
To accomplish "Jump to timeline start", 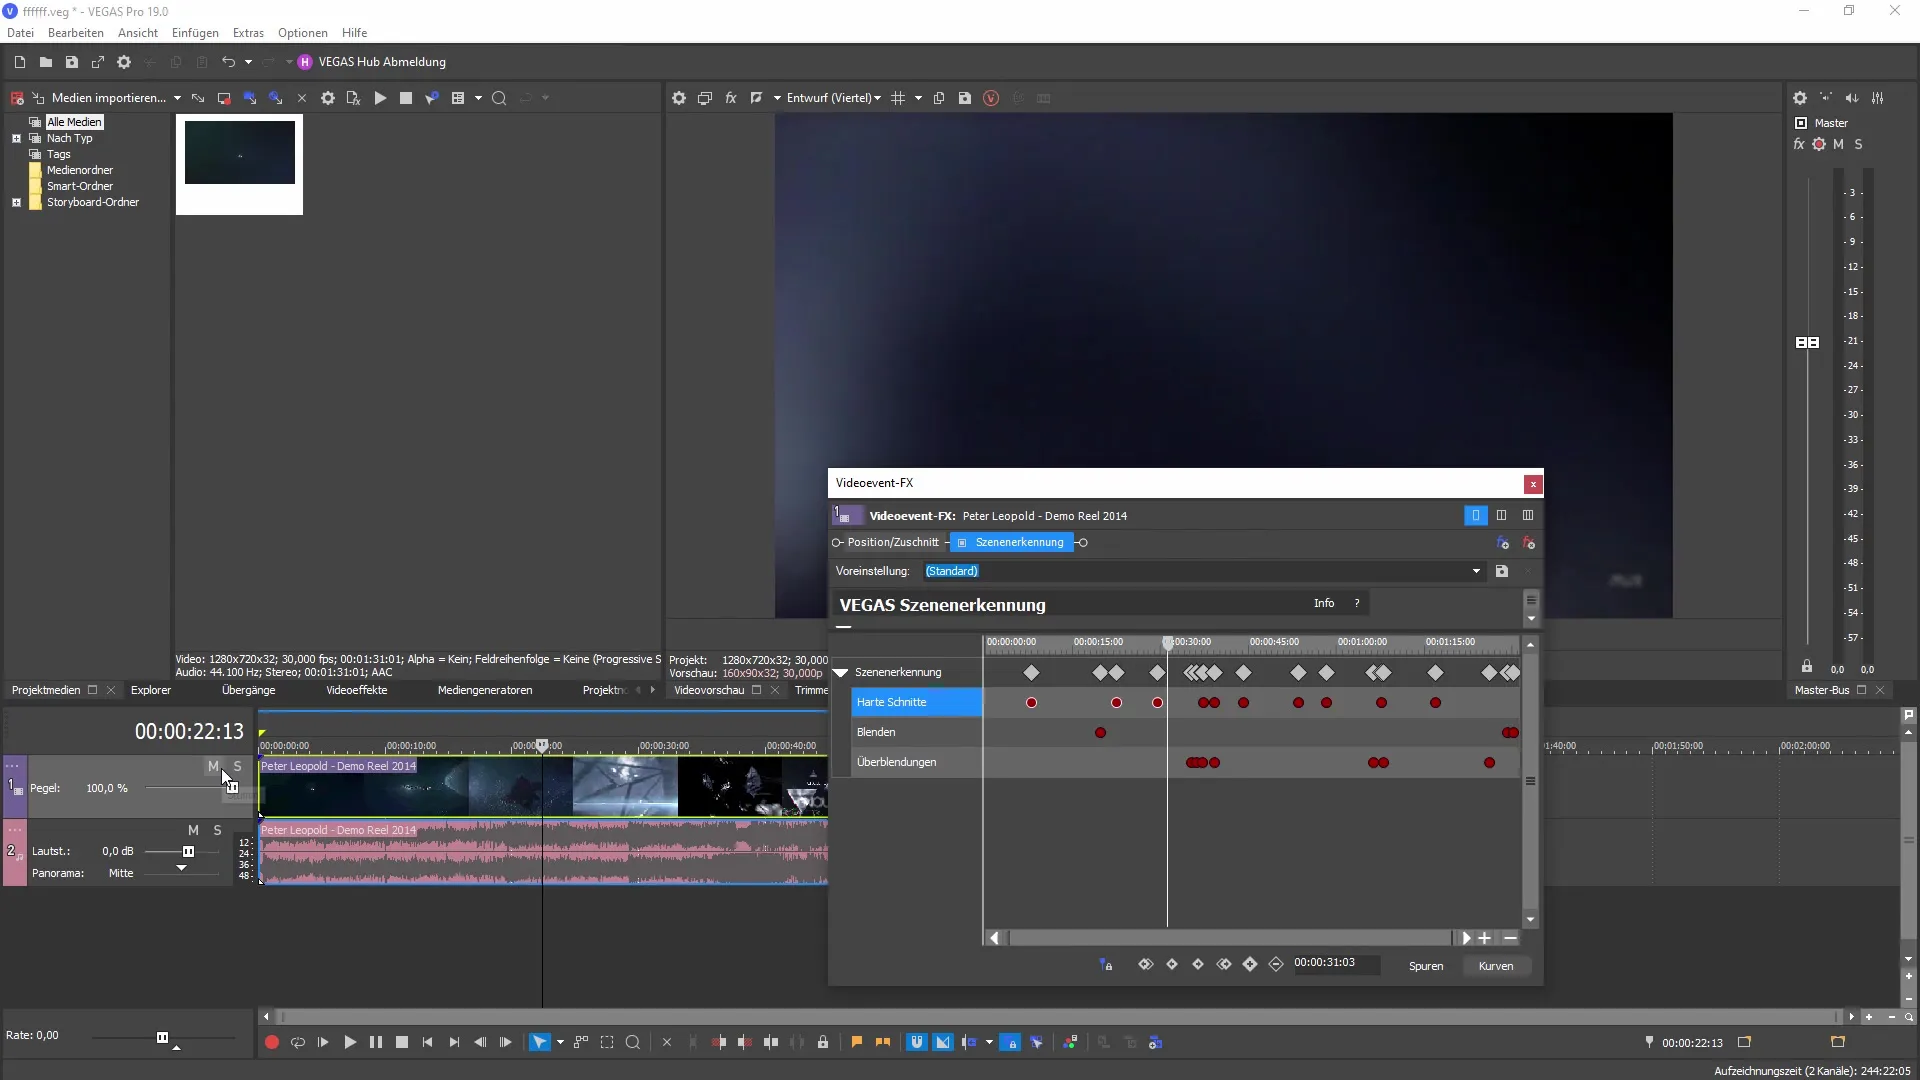I will pos(428,1042).
